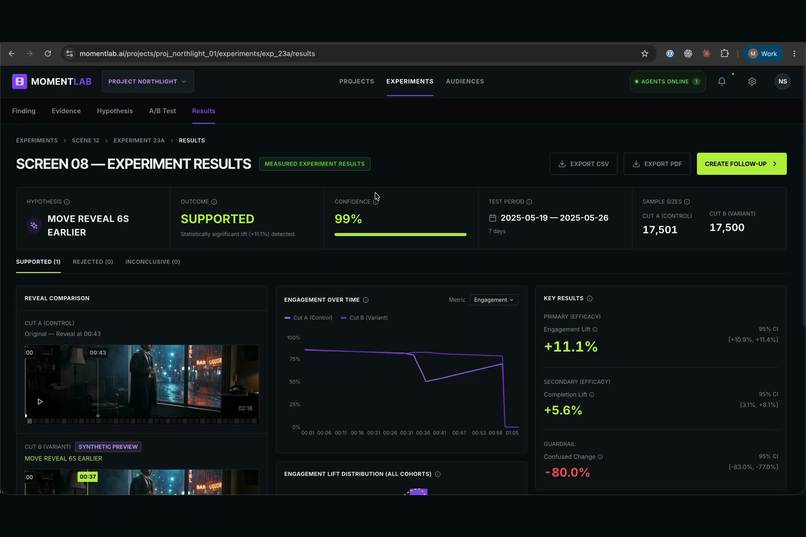
Task: Go to Scene 12 in the breadcrumb
Action: [85, 140]
